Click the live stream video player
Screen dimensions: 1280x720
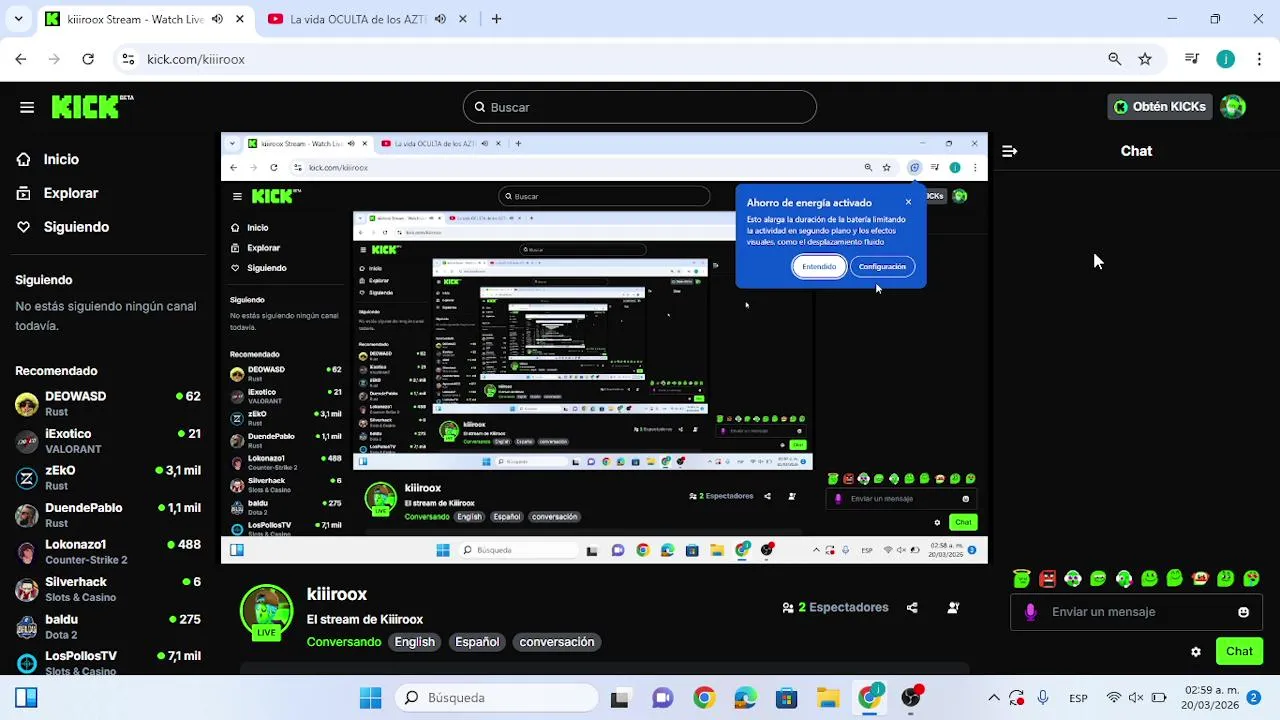point(604,348)
